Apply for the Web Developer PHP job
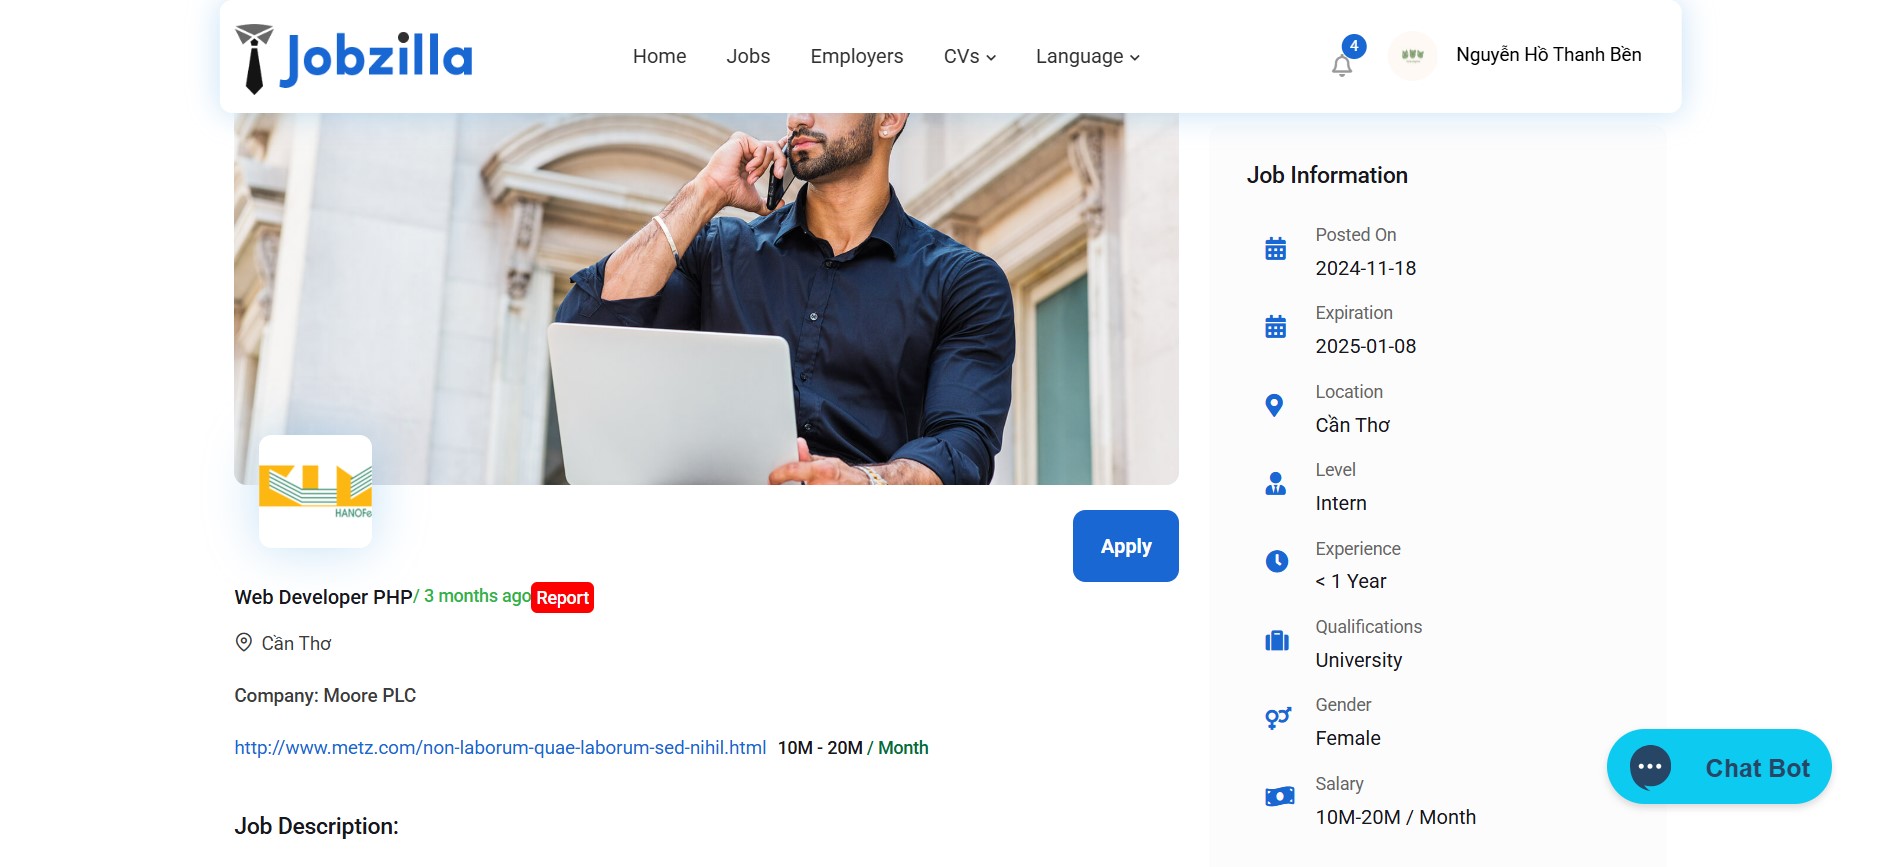 tap(1126, 546)
